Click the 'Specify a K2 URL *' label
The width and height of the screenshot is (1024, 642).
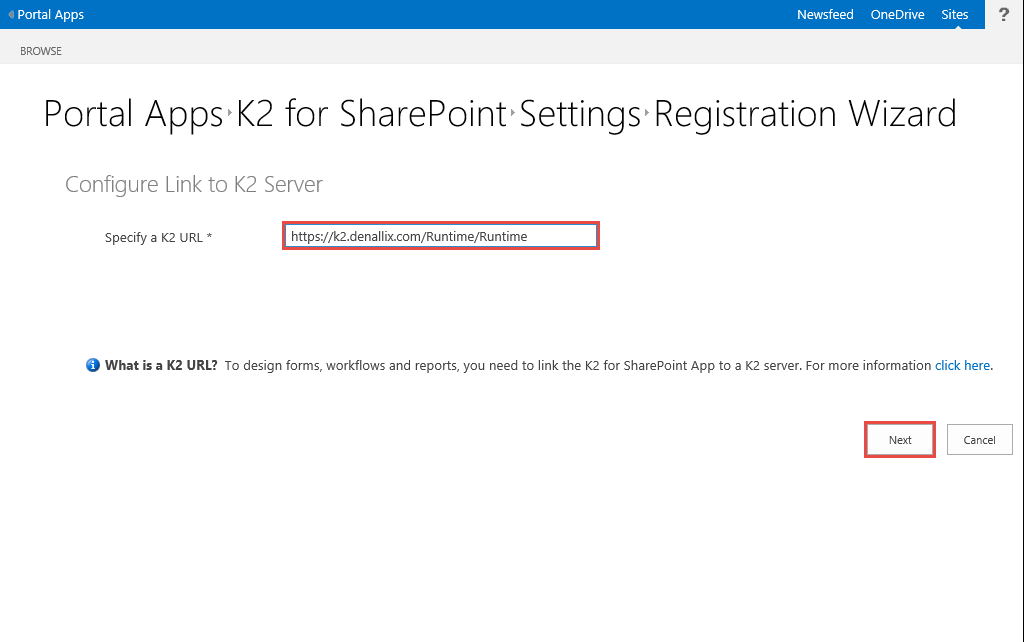click(158, 238)
